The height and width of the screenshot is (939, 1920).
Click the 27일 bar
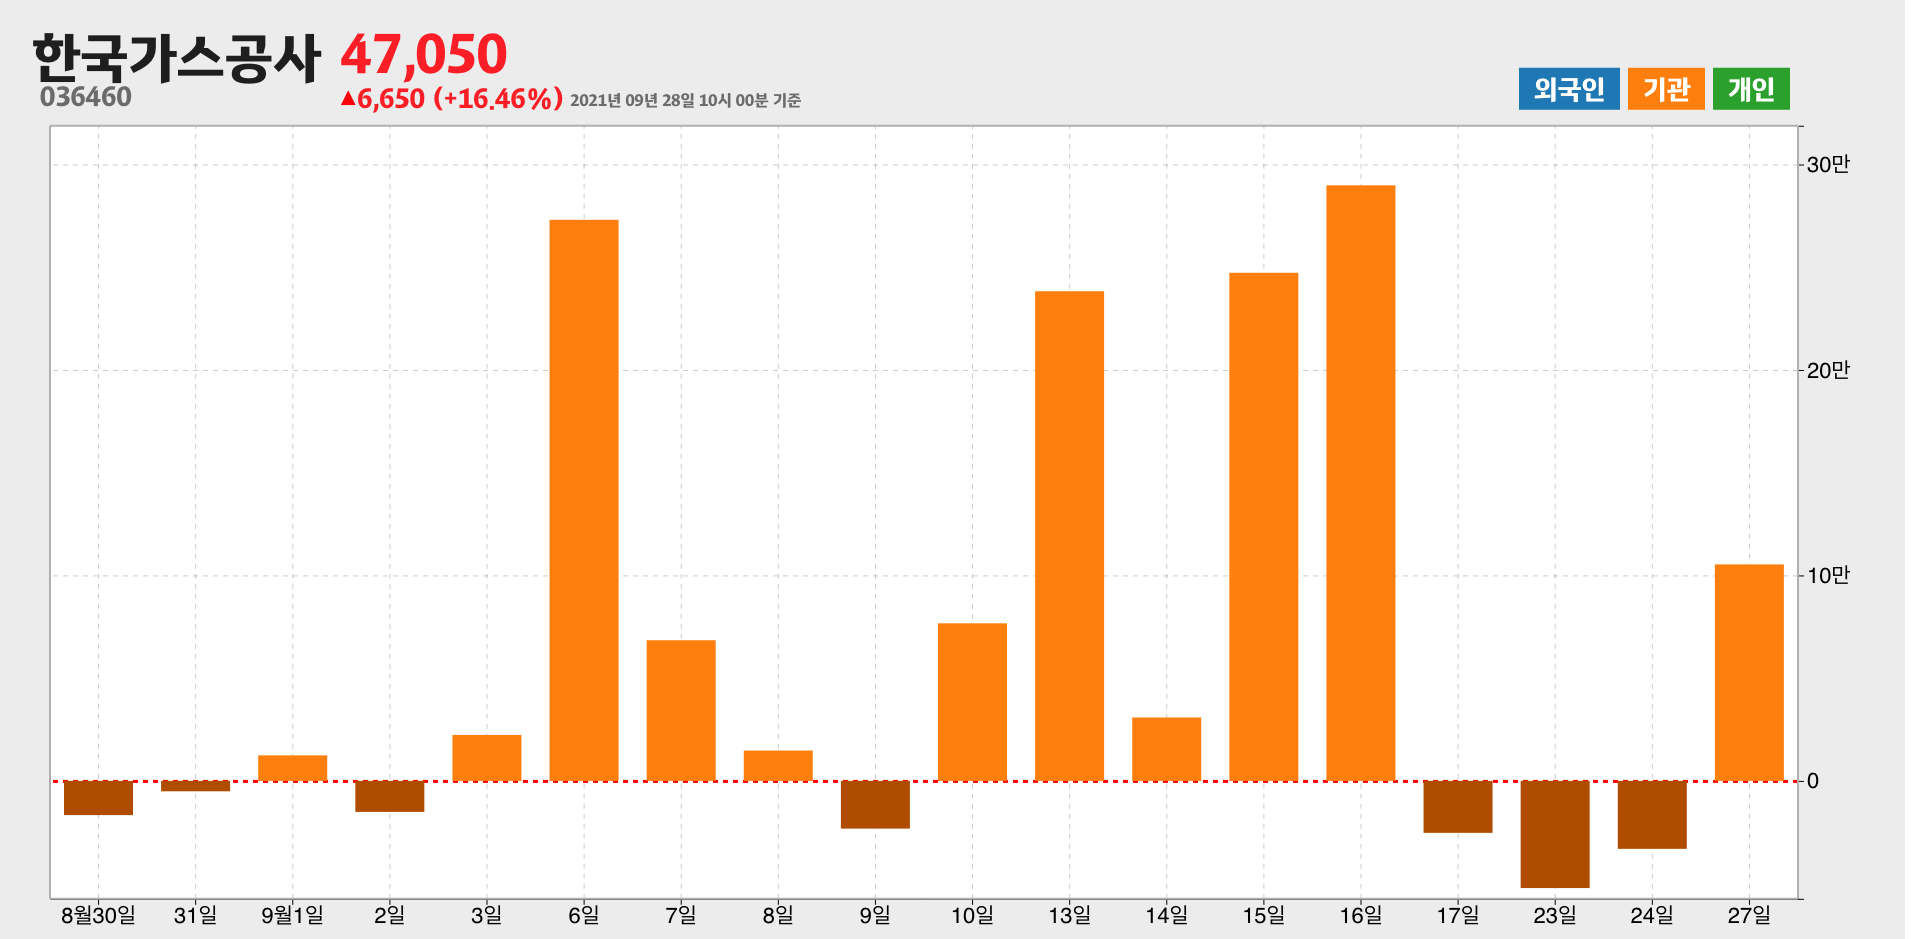coord(1749,673)
